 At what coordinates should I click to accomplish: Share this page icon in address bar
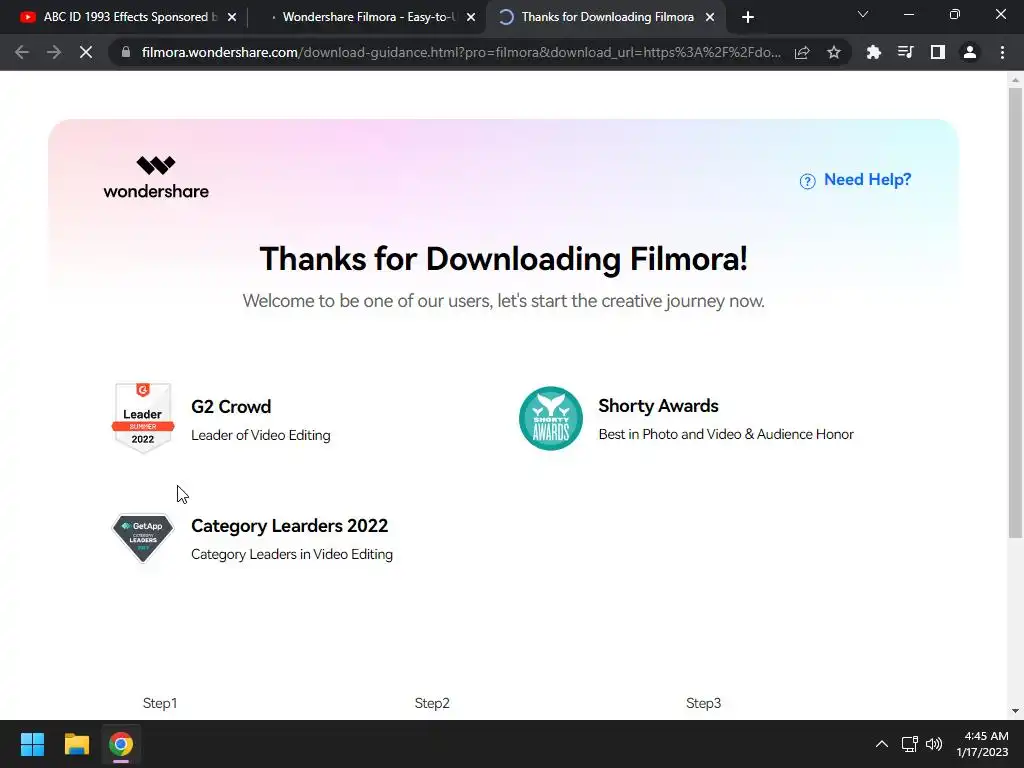point(803,52)
